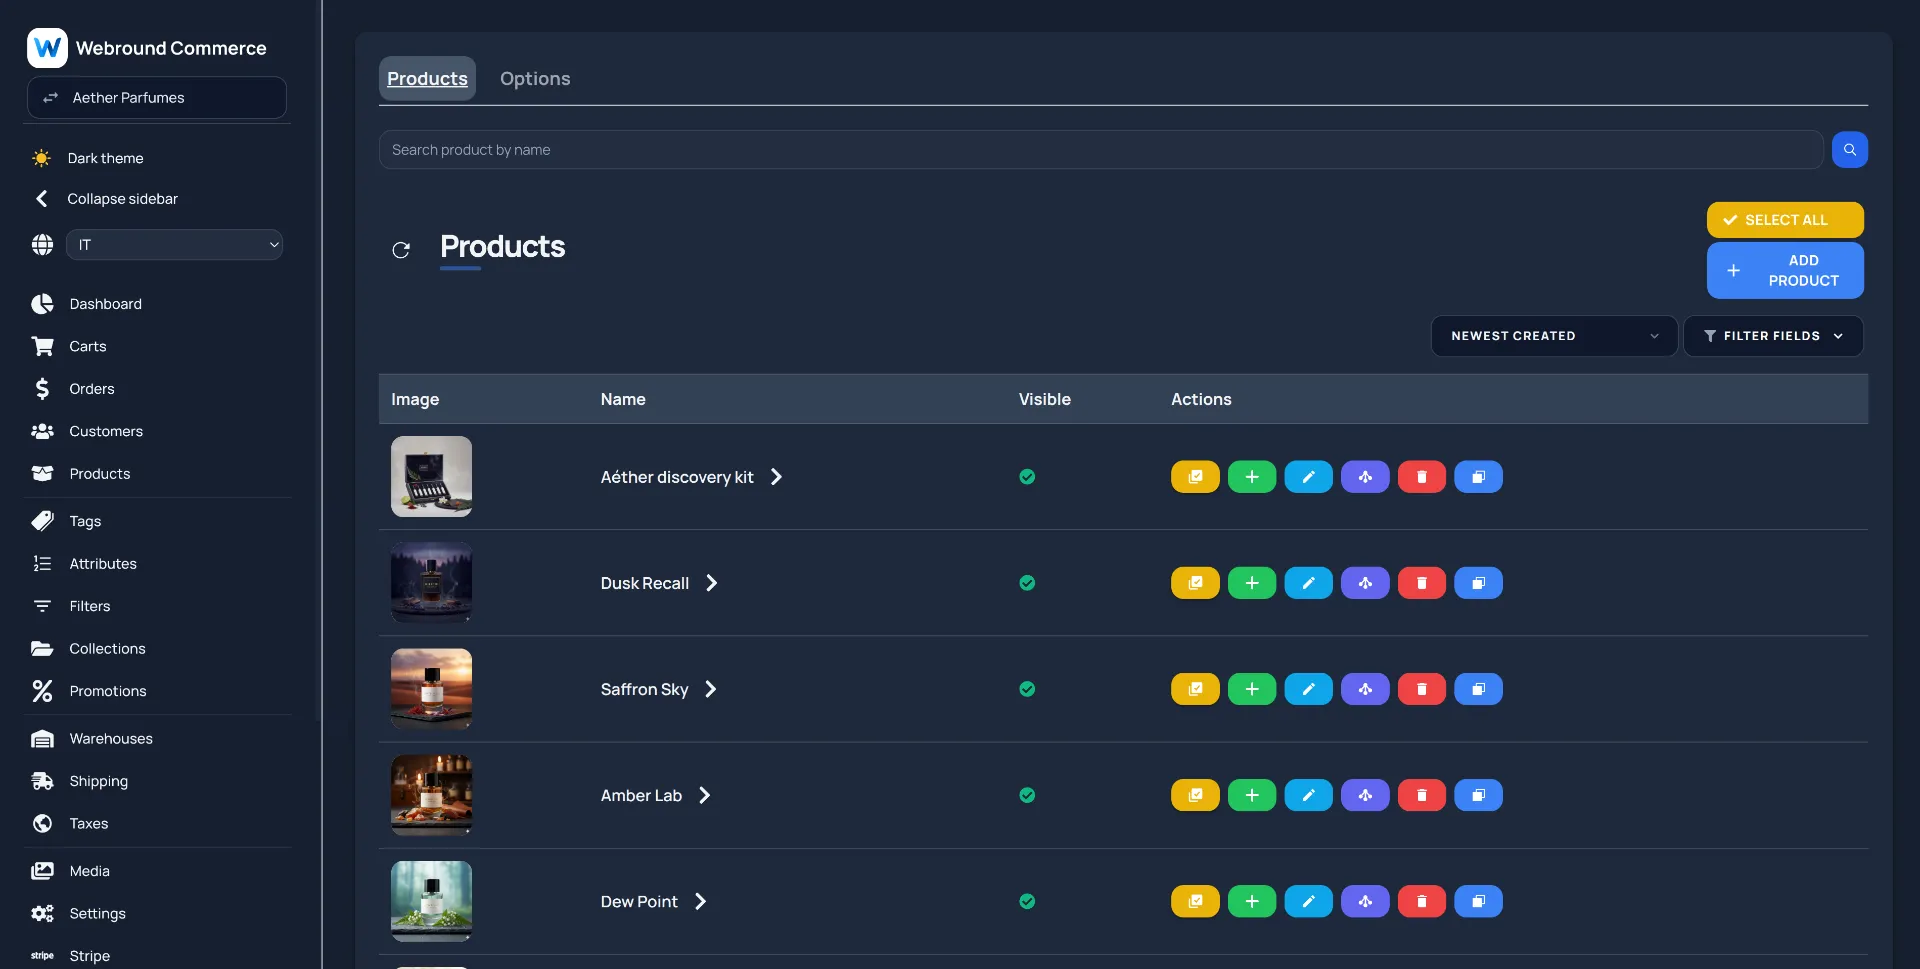Screen dimensions: 1920x969
Task: Expand the chevron next to Dusk Recall
Action: point(711,583)
